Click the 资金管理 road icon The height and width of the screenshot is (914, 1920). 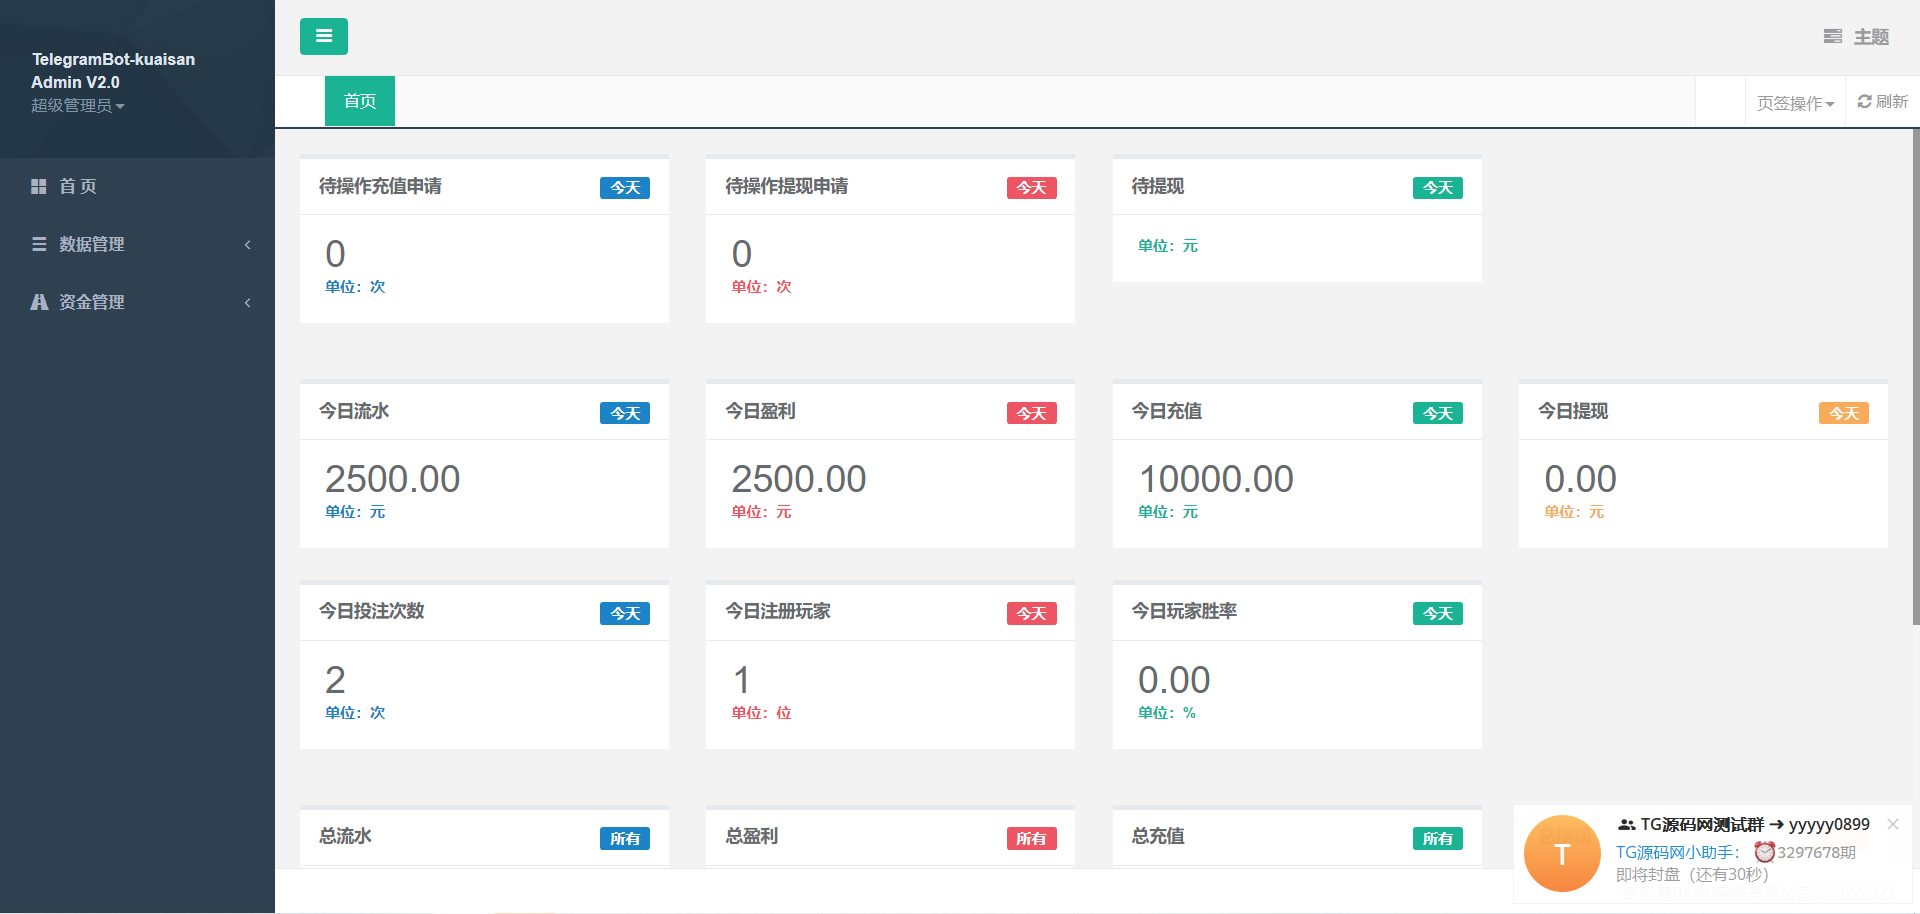39,302
